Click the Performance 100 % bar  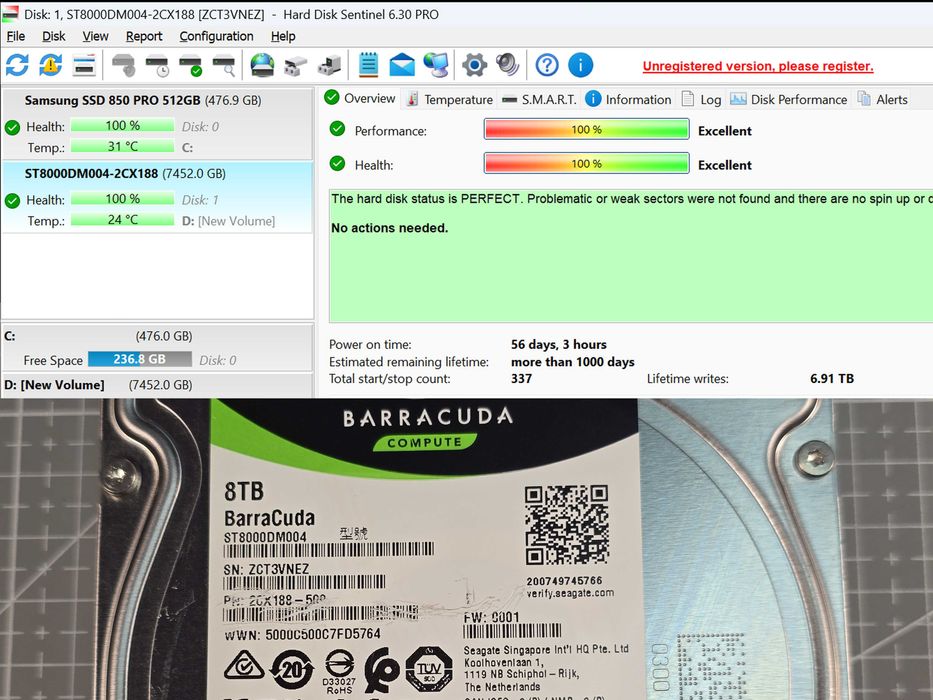(587, 129)
